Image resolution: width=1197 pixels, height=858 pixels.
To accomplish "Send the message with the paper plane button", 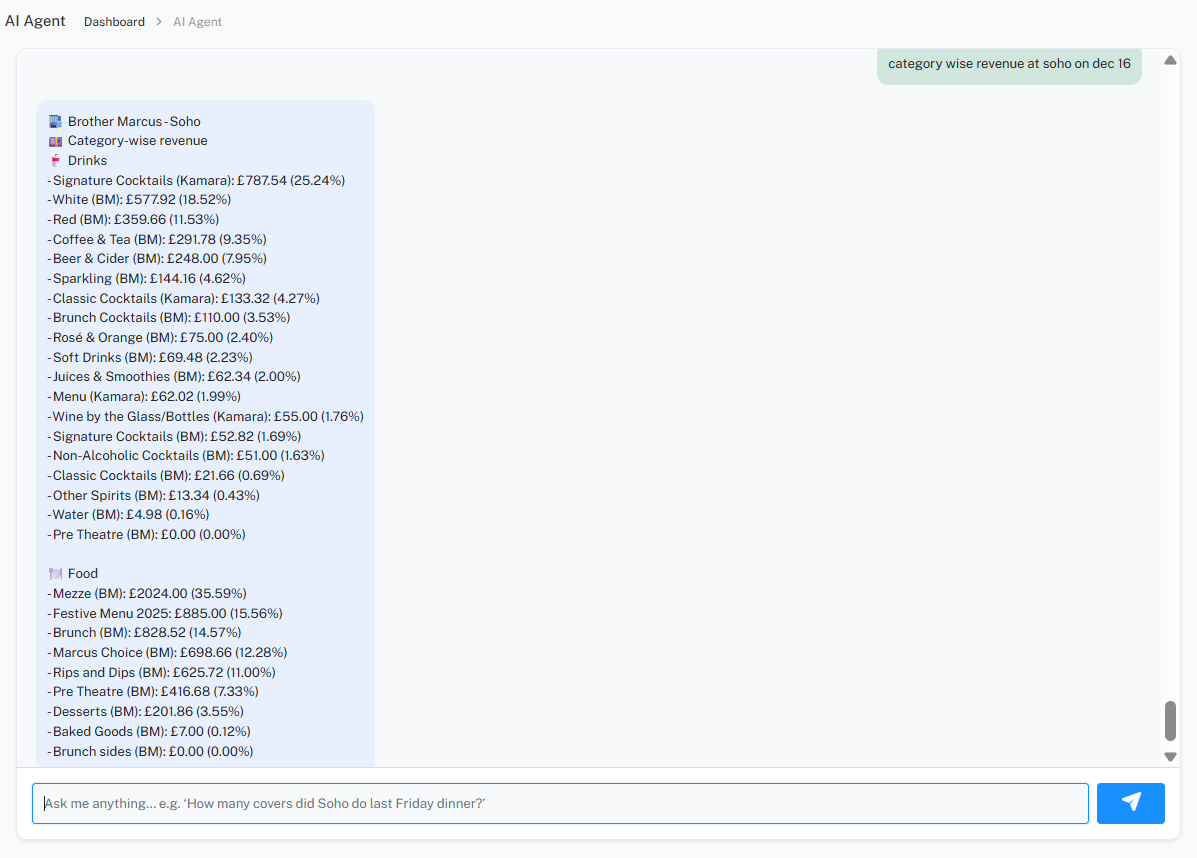I will [1131, 803].
